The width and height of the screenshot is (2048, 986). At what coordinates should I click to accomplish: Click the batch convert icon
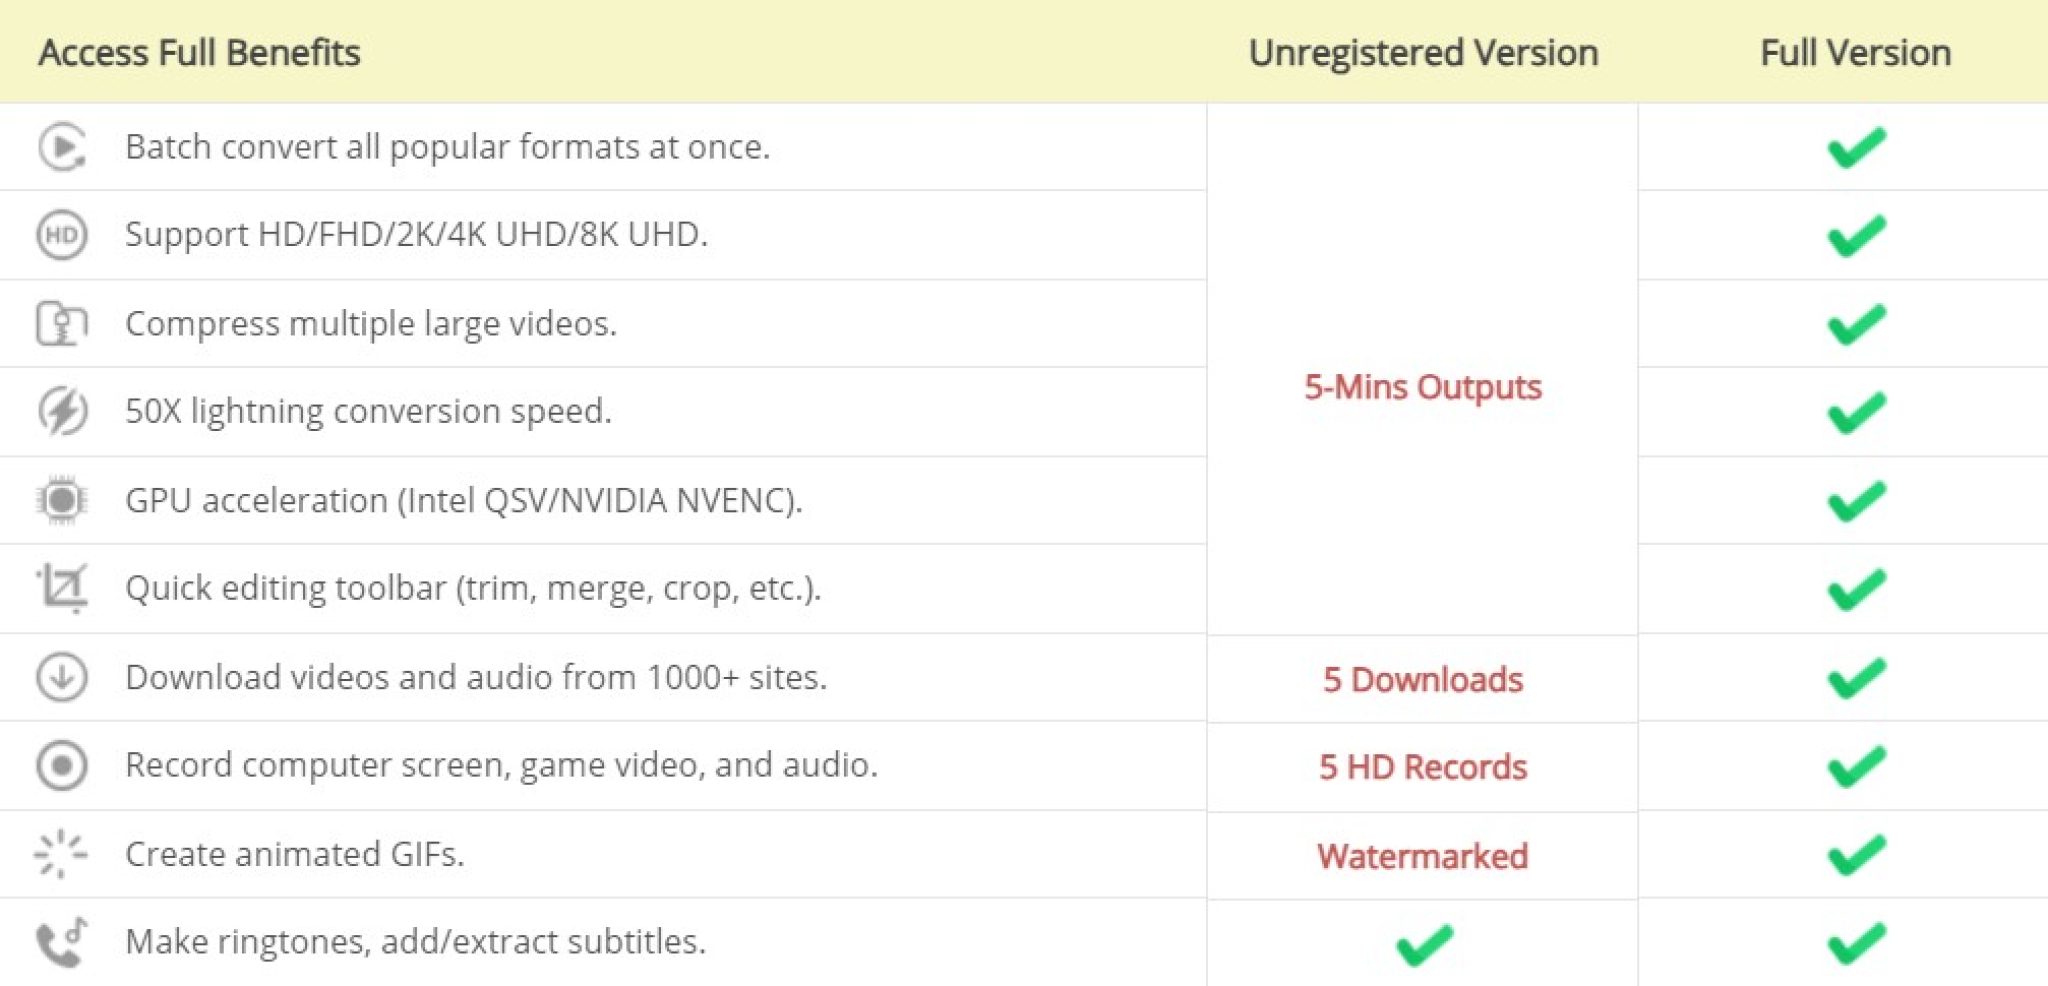pos(62,147)
